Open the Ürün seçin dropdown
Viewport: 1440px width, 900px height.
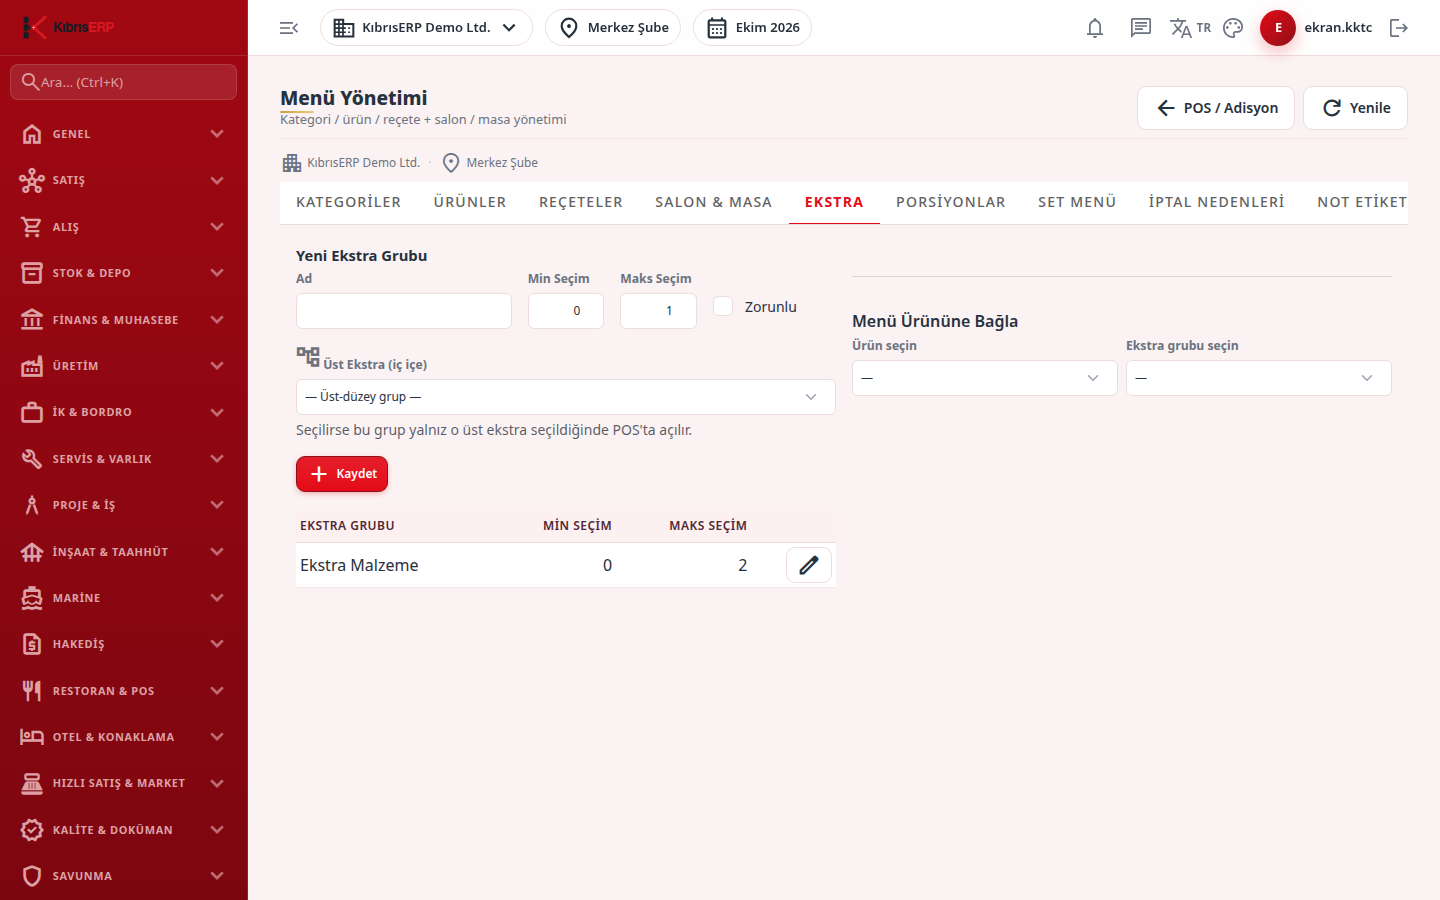(985, 378)
